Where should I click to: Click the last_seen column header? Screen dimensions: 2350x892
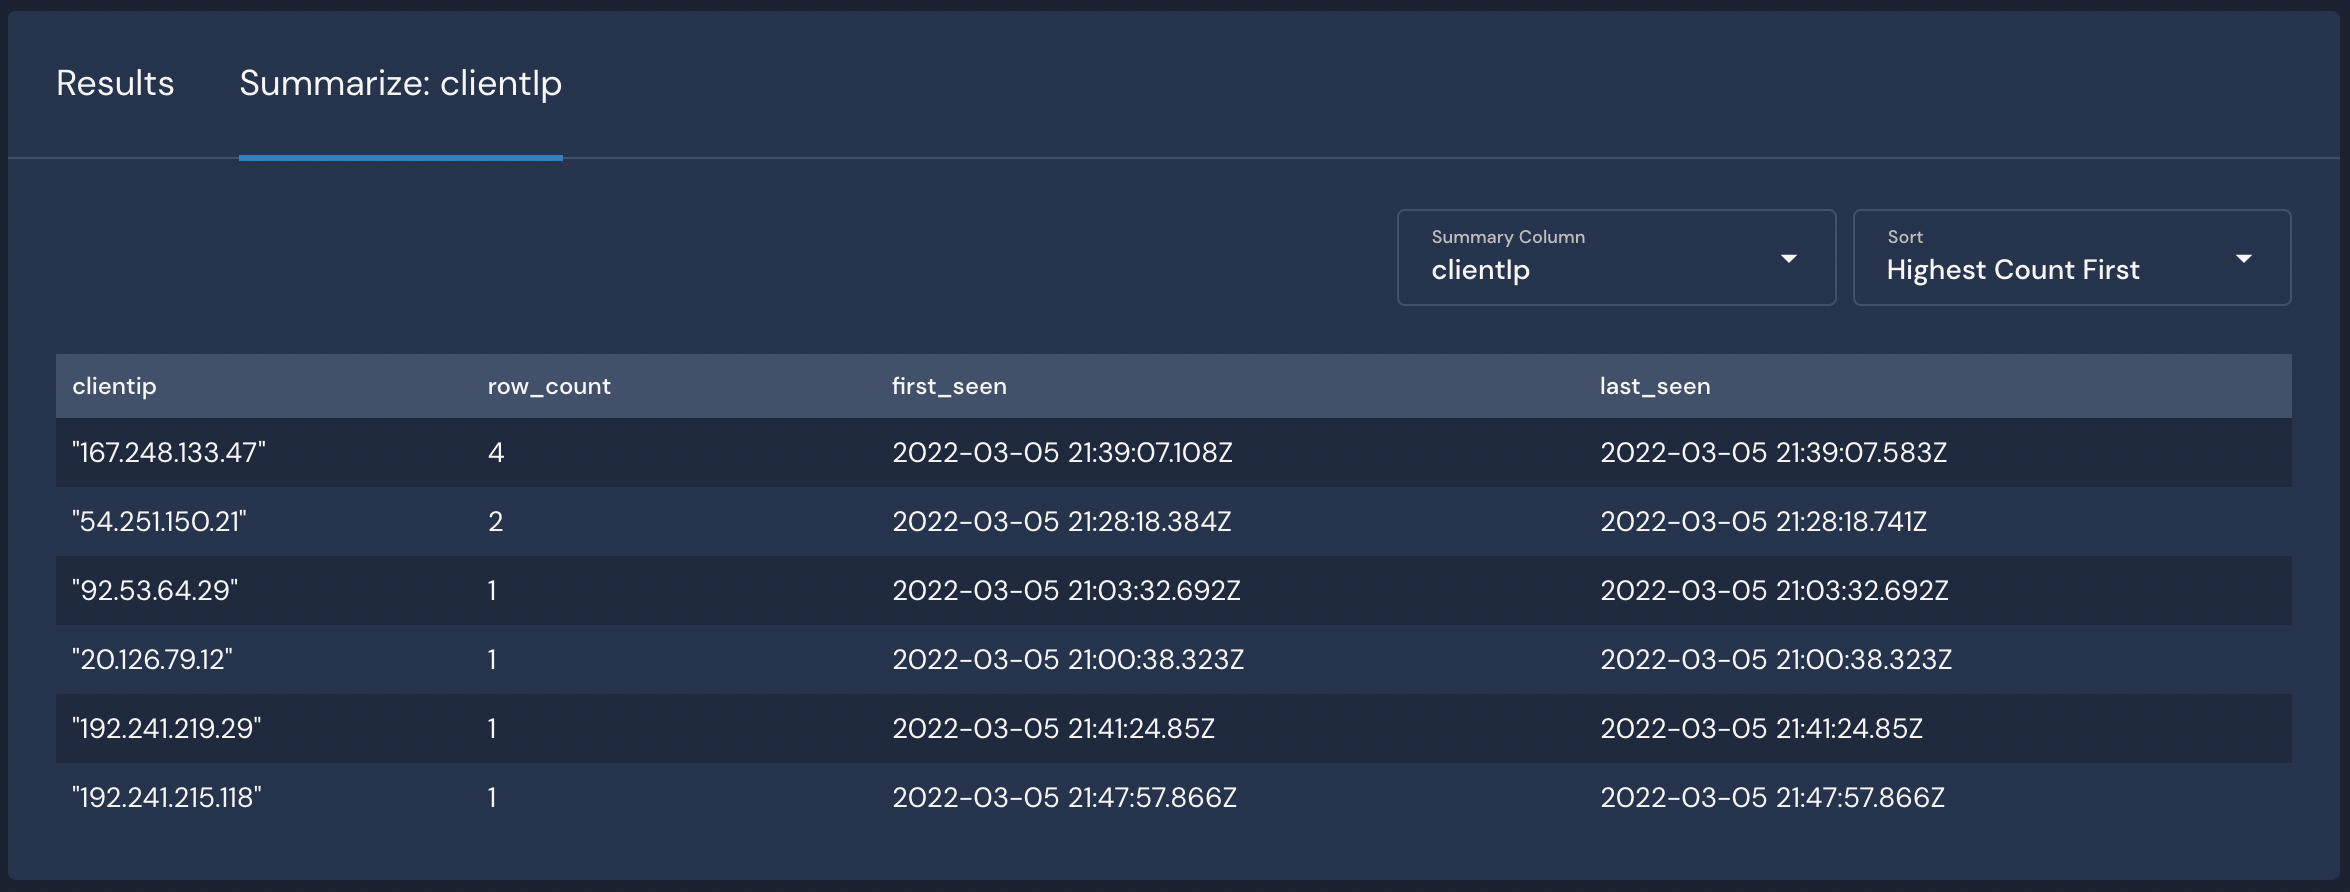[1655, 385]
